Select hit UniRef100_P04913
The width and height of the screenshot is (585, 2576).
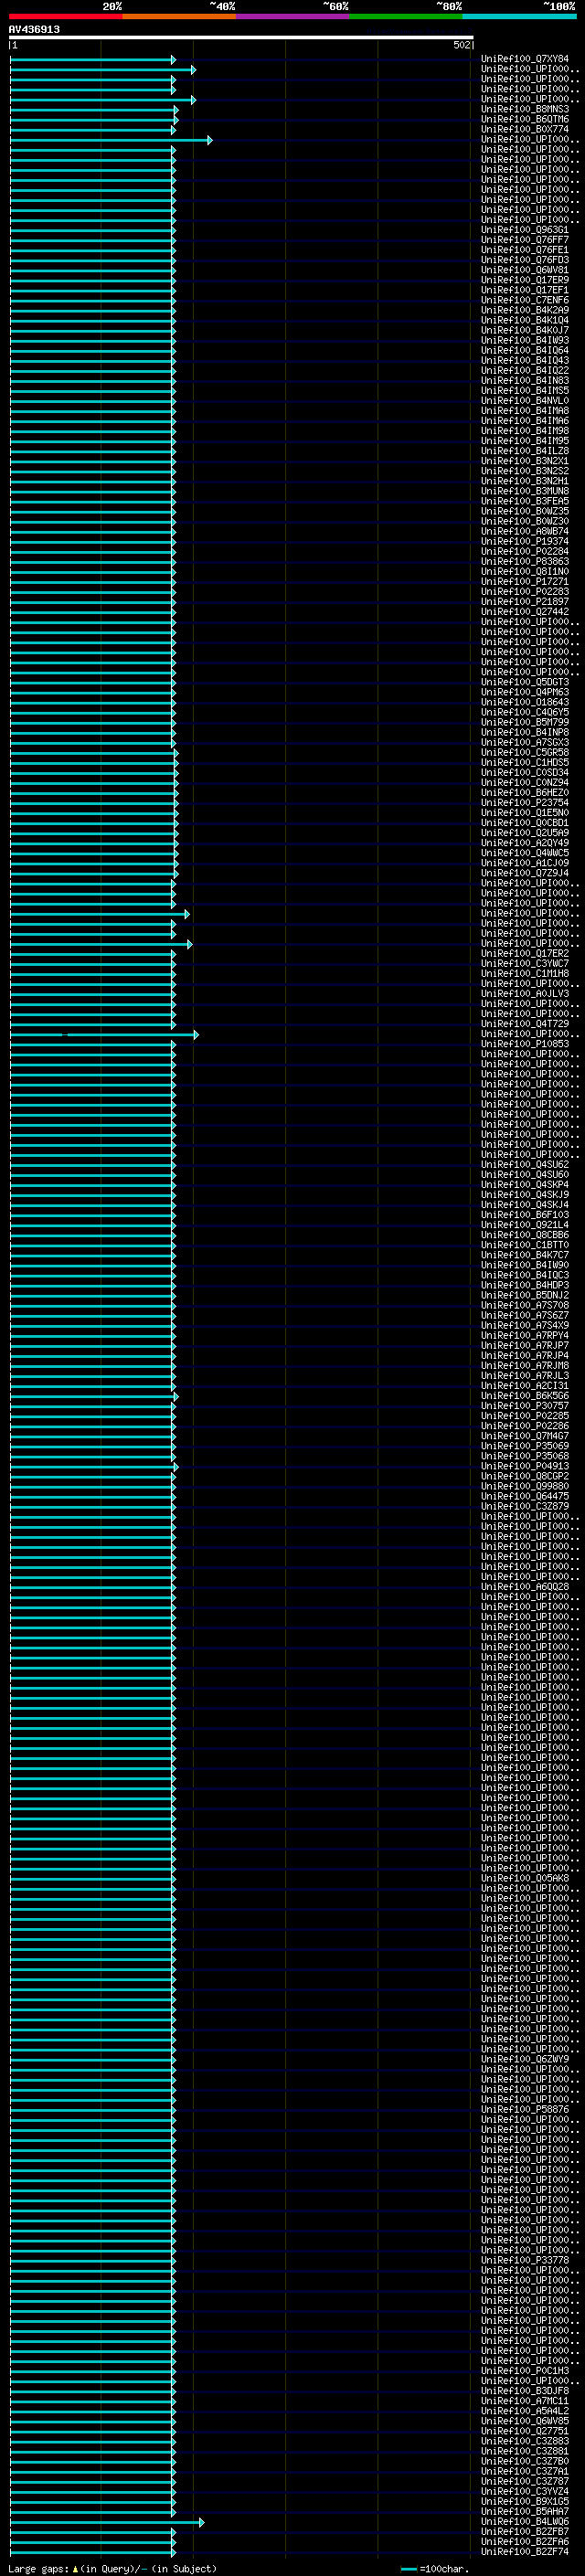[525, 1466]
